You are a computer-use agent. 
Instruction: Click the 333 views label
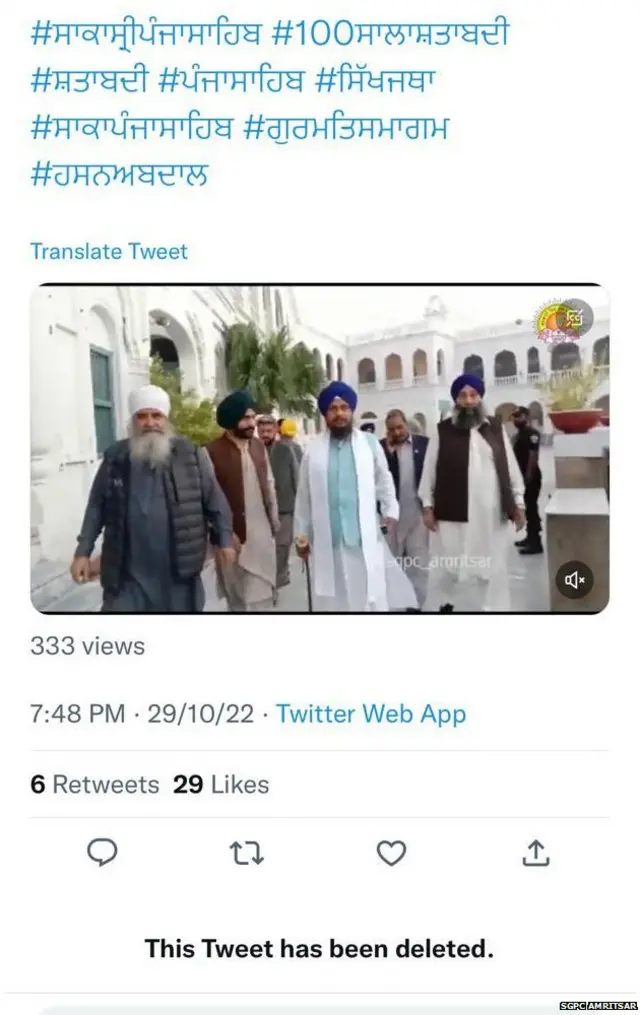87,646
